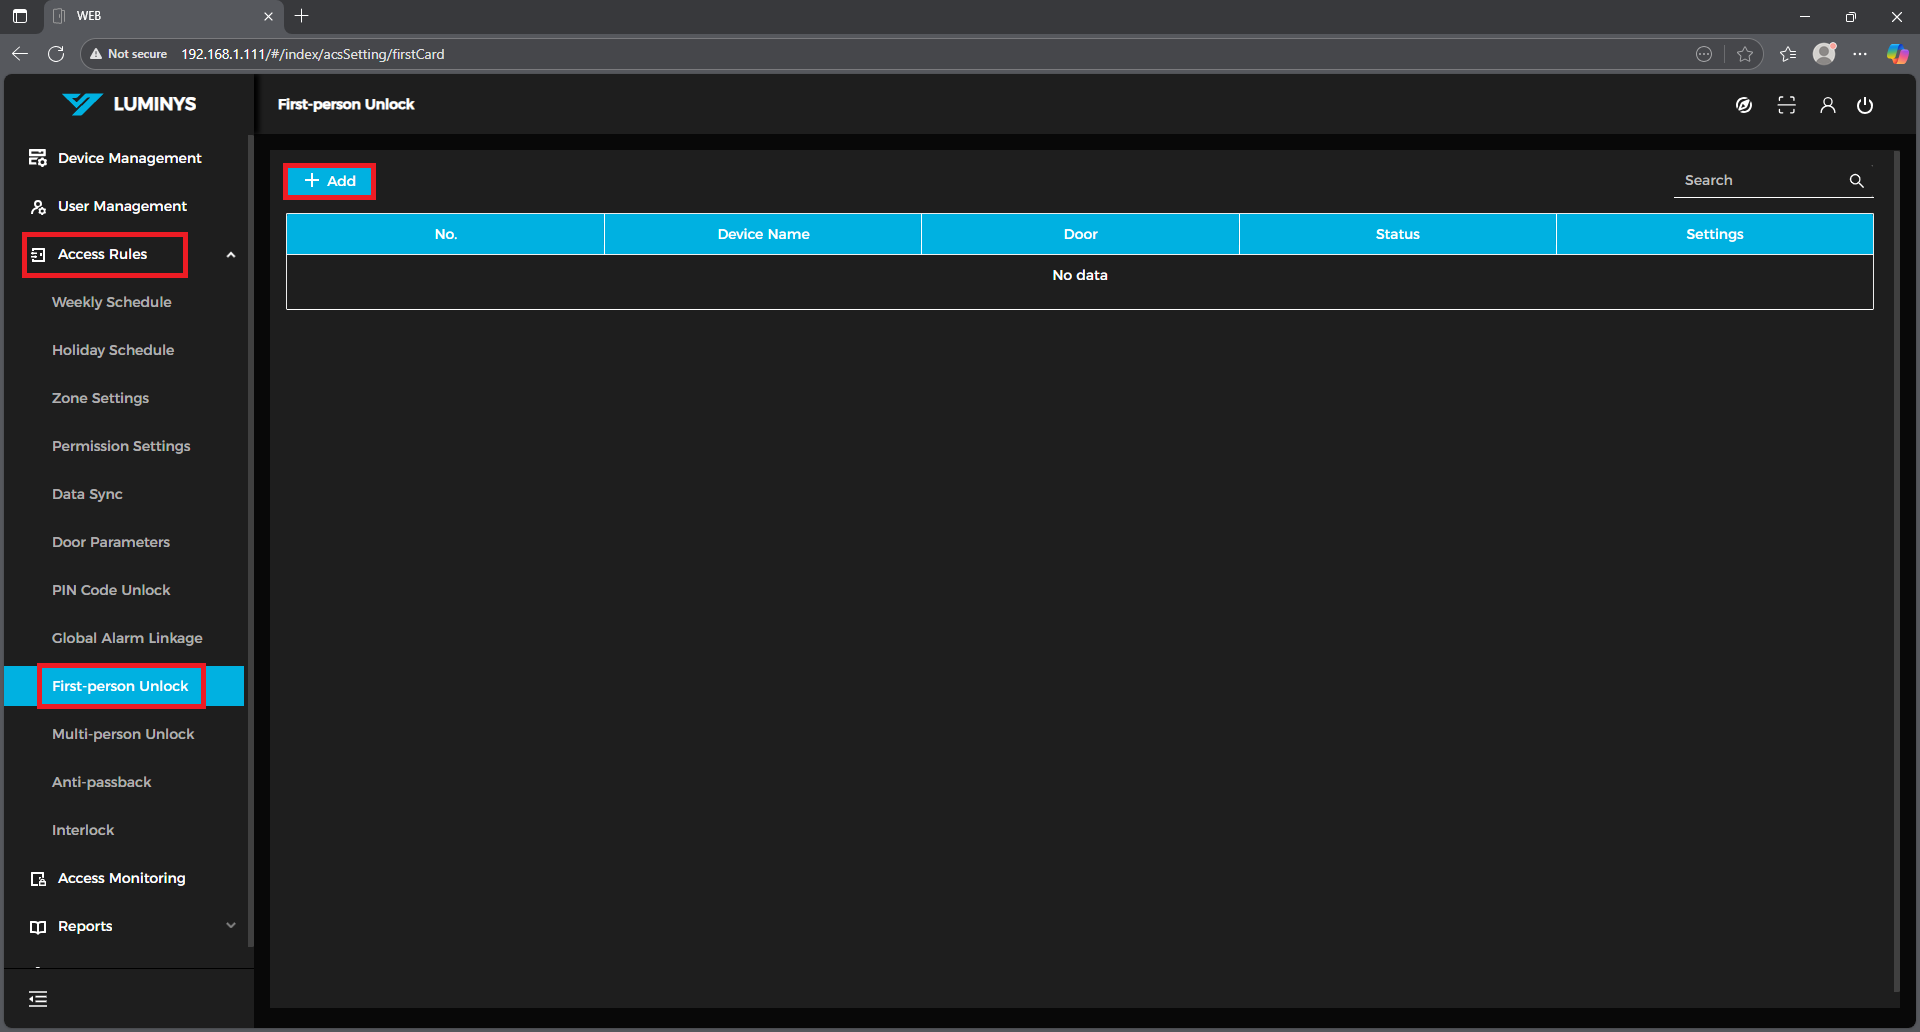
Task: Open Anti-passback settings
Action: point(102,782)
